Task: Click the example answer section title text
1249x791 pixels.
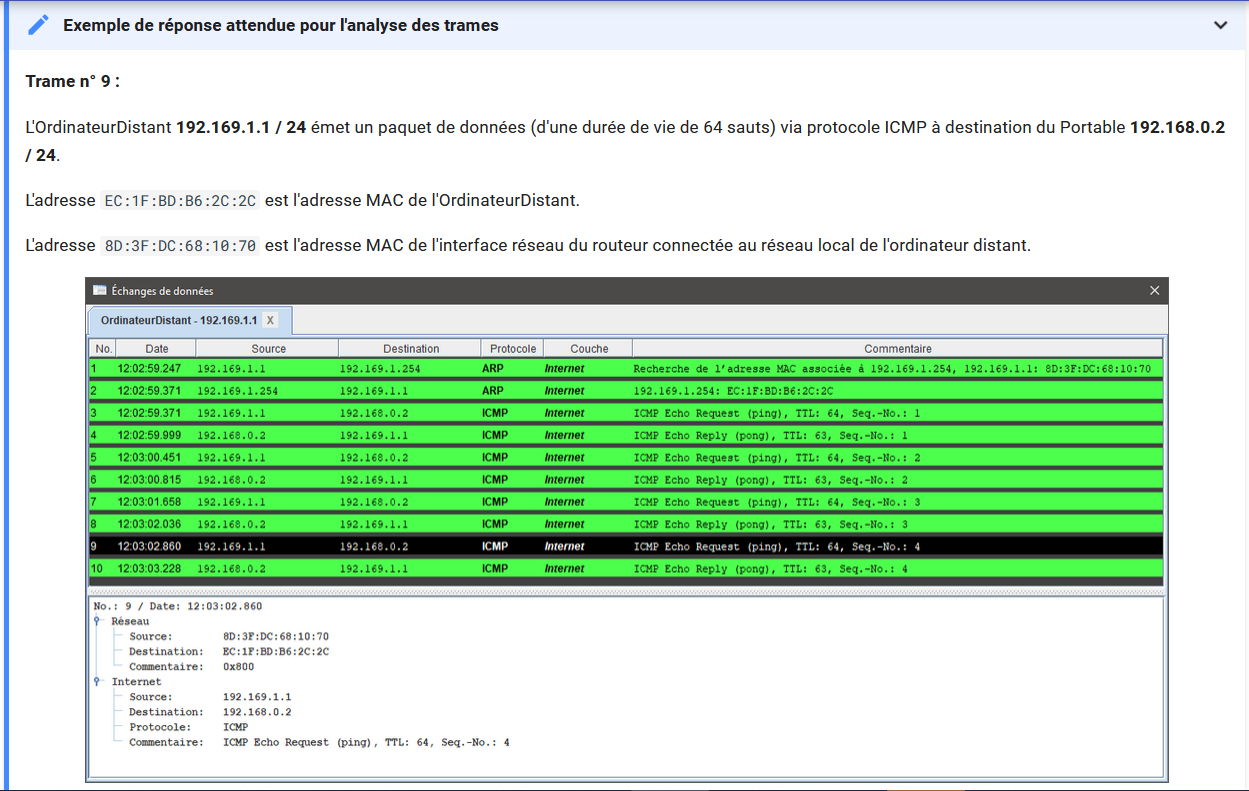Action: coord(281,25)
